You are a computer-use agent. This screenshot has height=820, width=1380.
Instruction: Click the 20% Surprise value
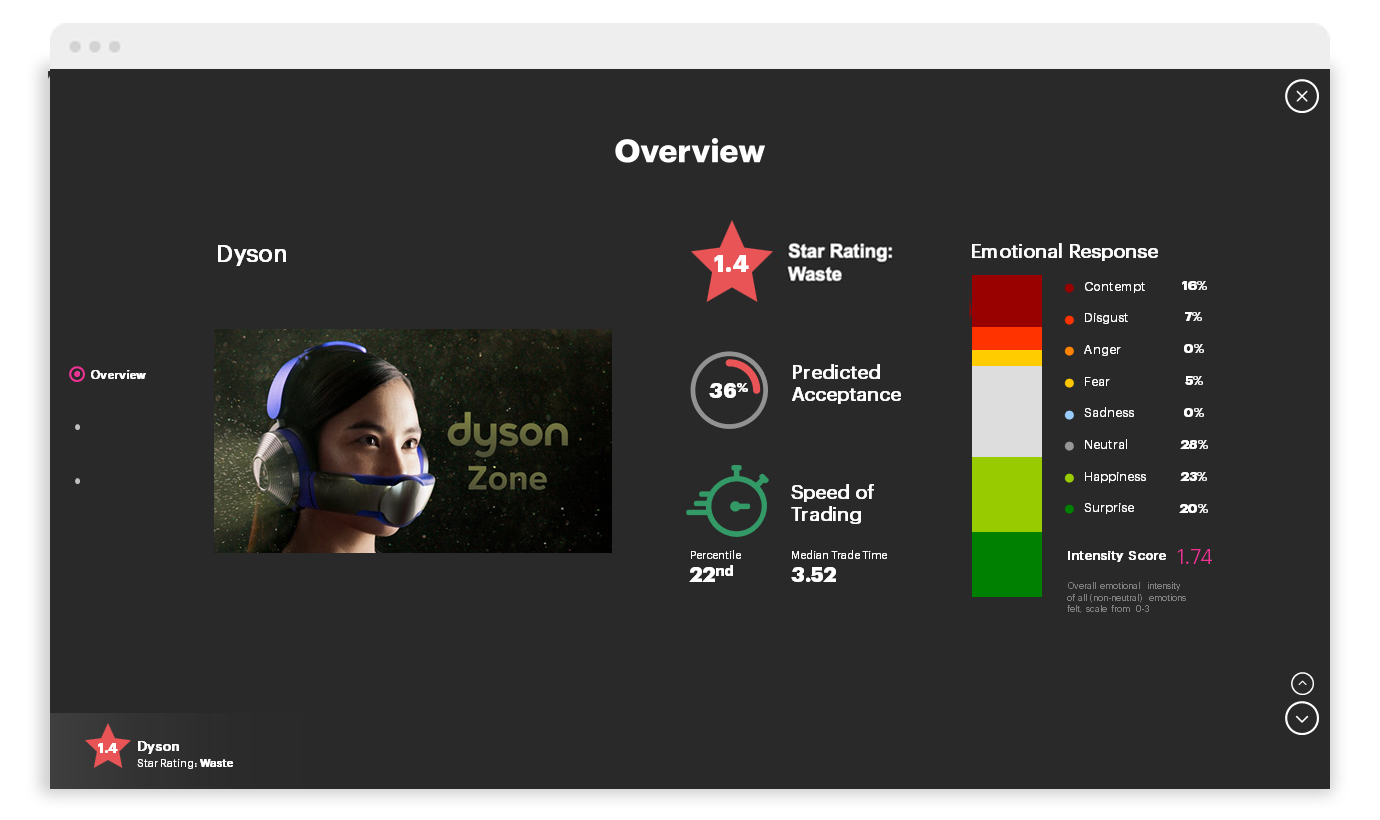pyautogui.click(x=1194, y=509)
